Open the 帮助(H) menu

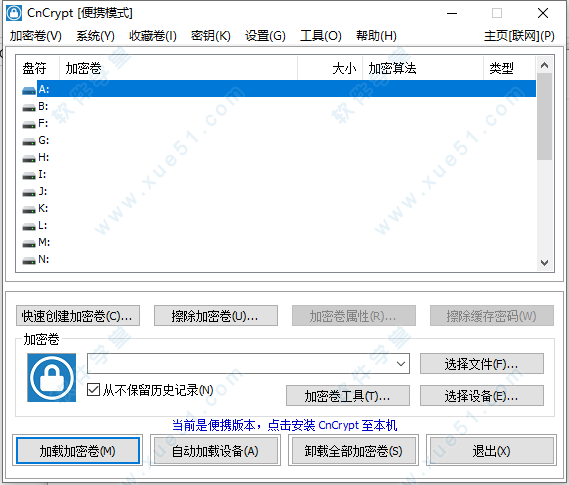[376, 36]
